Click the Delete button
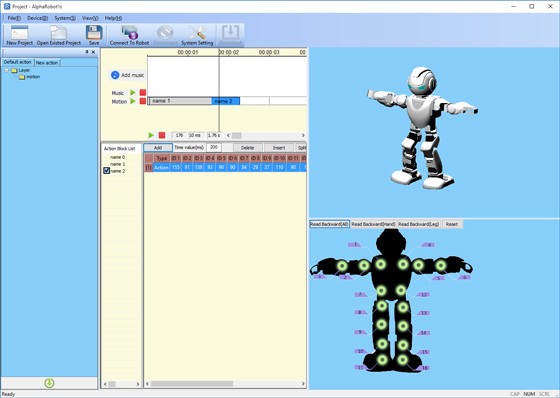This screenshot has width=560, height=398. [247, 148]
